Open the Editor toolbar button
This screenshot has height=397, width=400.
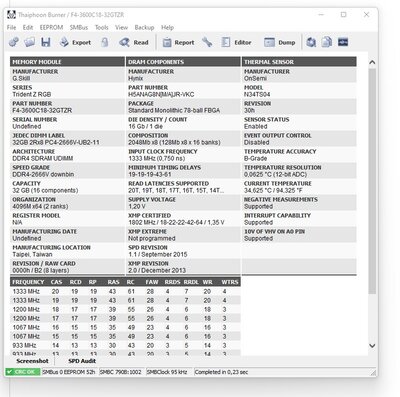[236, 42]
